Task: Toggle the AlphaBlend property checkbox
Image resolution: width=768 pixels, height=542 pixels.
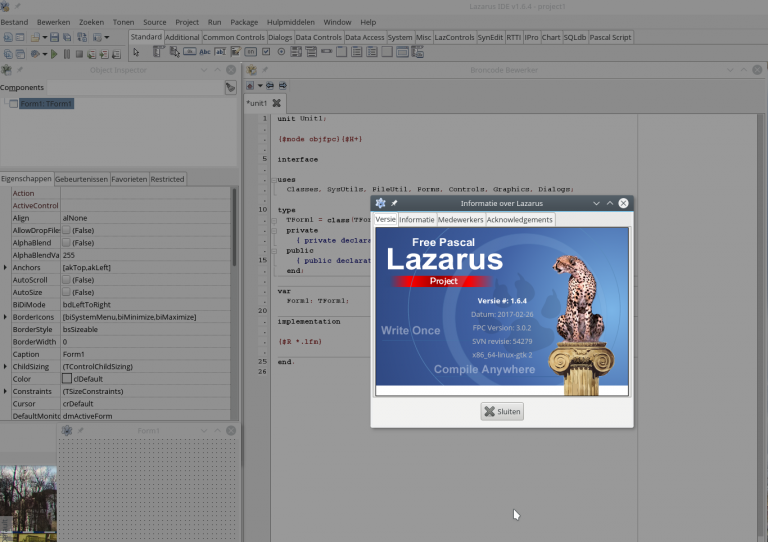Action: coord(67,242)
